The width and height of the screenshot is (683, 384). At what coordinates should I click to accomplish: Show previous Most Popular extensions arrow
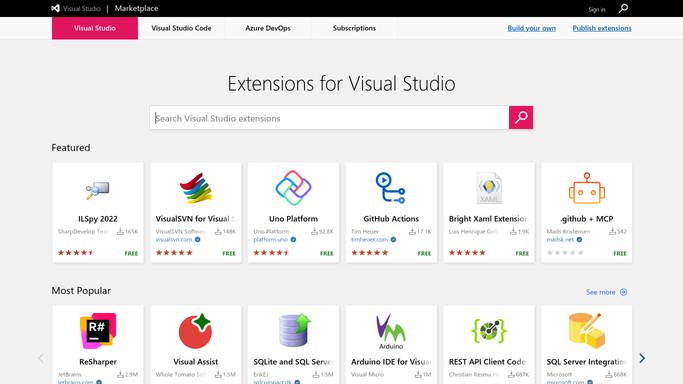[x=41, y=358]
